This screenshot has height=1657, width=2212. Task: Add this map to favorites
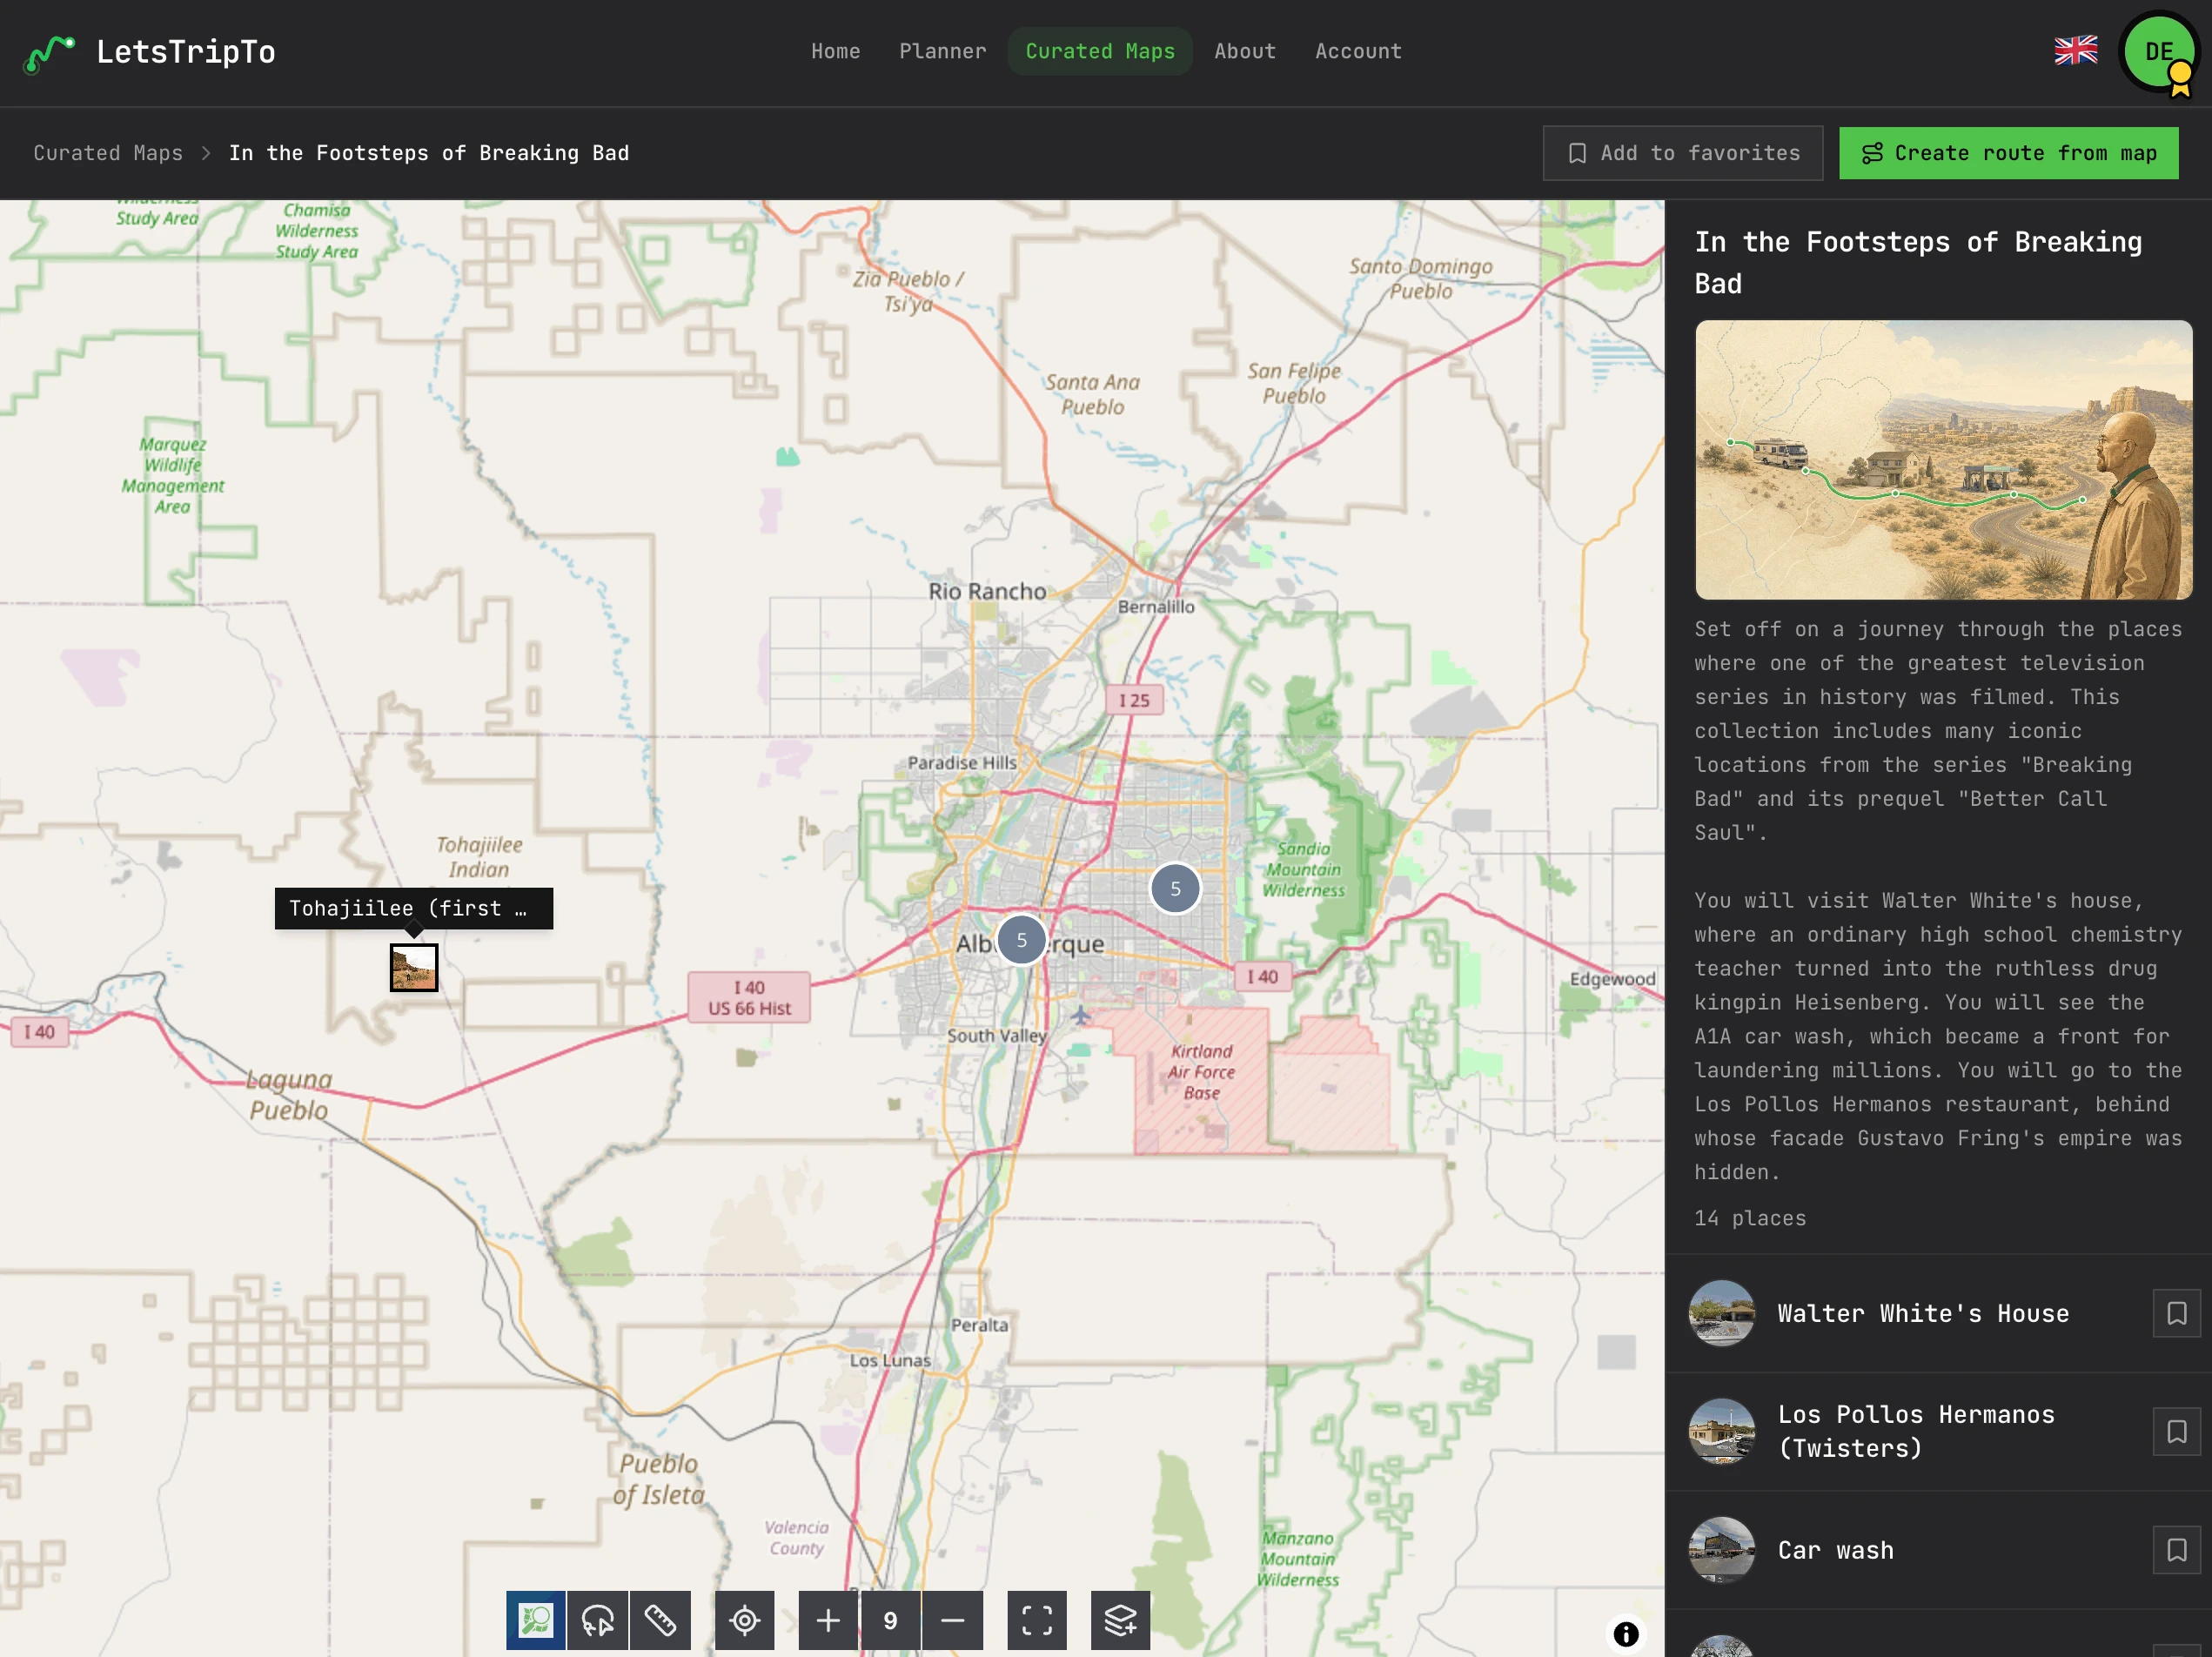point(1682,153)
